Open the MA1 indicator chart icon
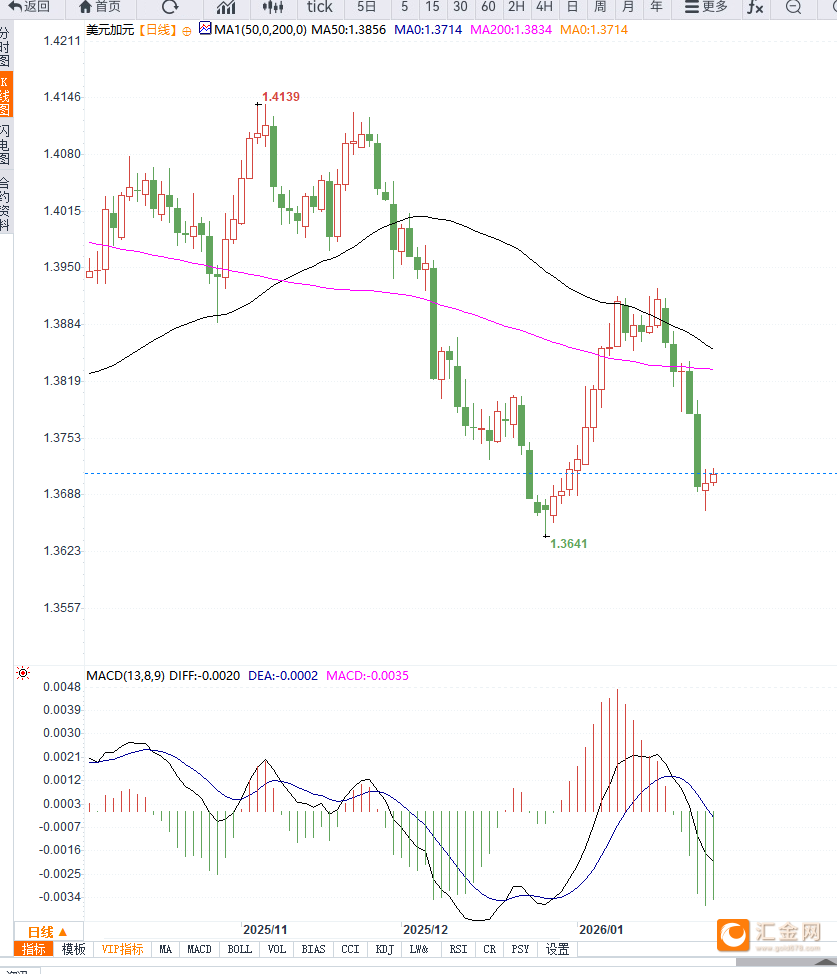Image resolution: width=837 pixels, height=974 pixels. pos(205,28)
